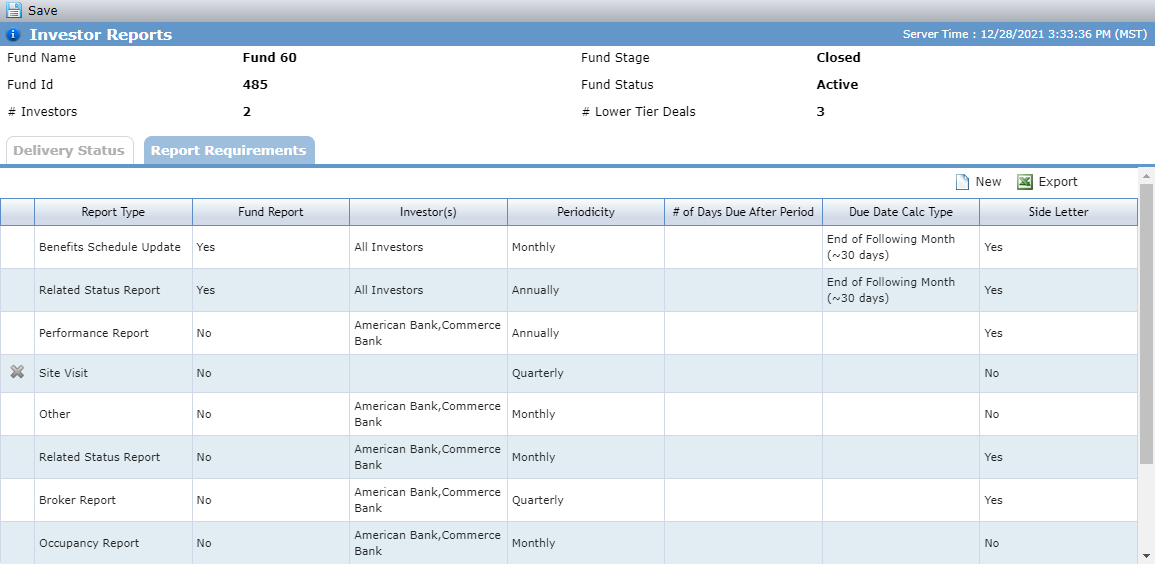Click the Server Time text in header

click(1024, 35)
